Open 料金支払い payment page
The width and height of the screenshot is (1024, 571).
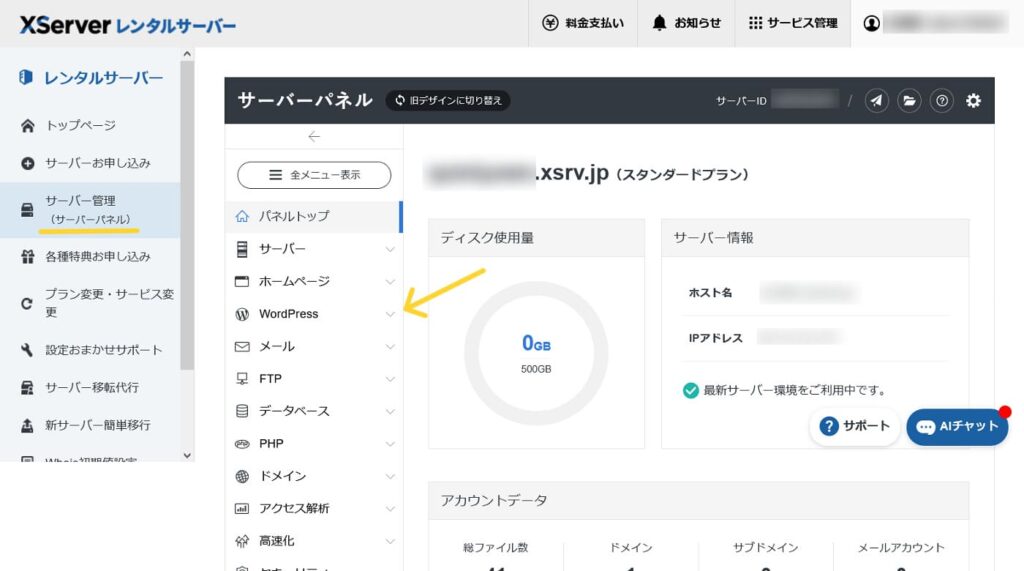tap(583, 23)
